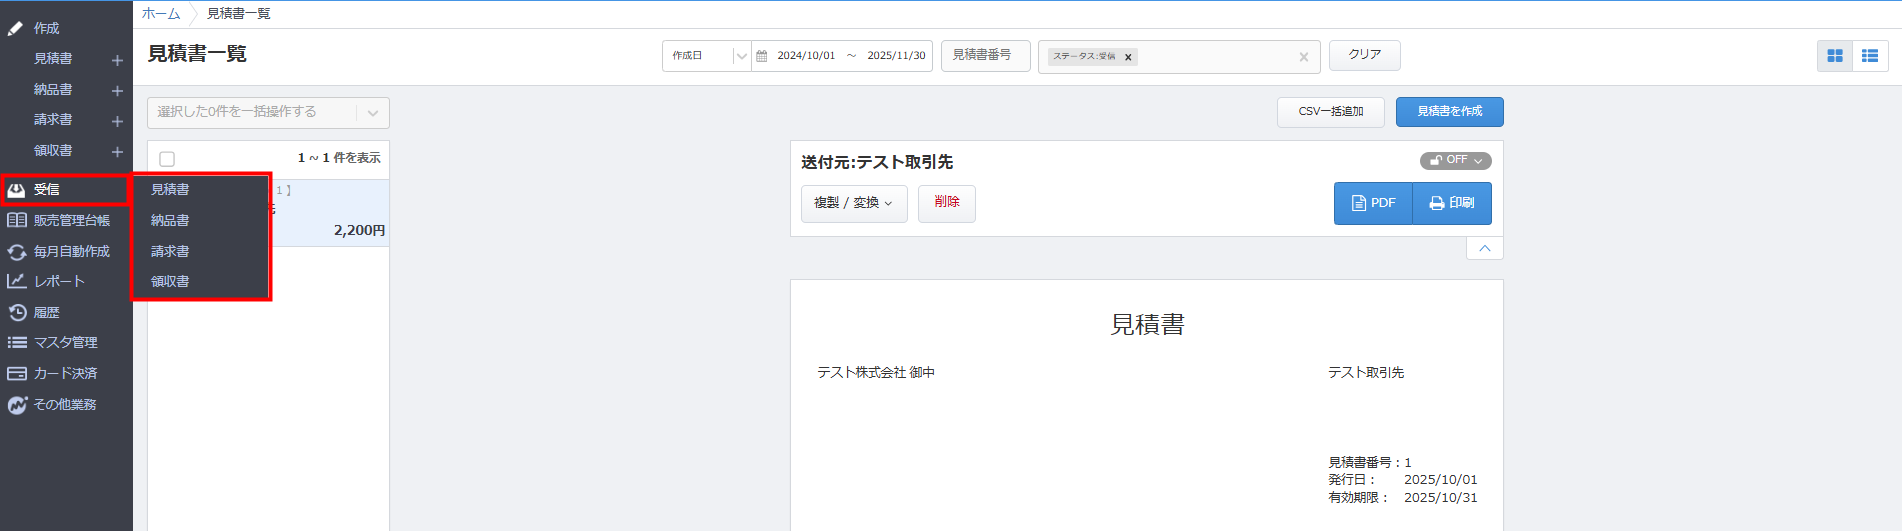This screenshot has height=531, width=1902.
Task: Switch to list view icon
Action: (x=1869, y=56)
